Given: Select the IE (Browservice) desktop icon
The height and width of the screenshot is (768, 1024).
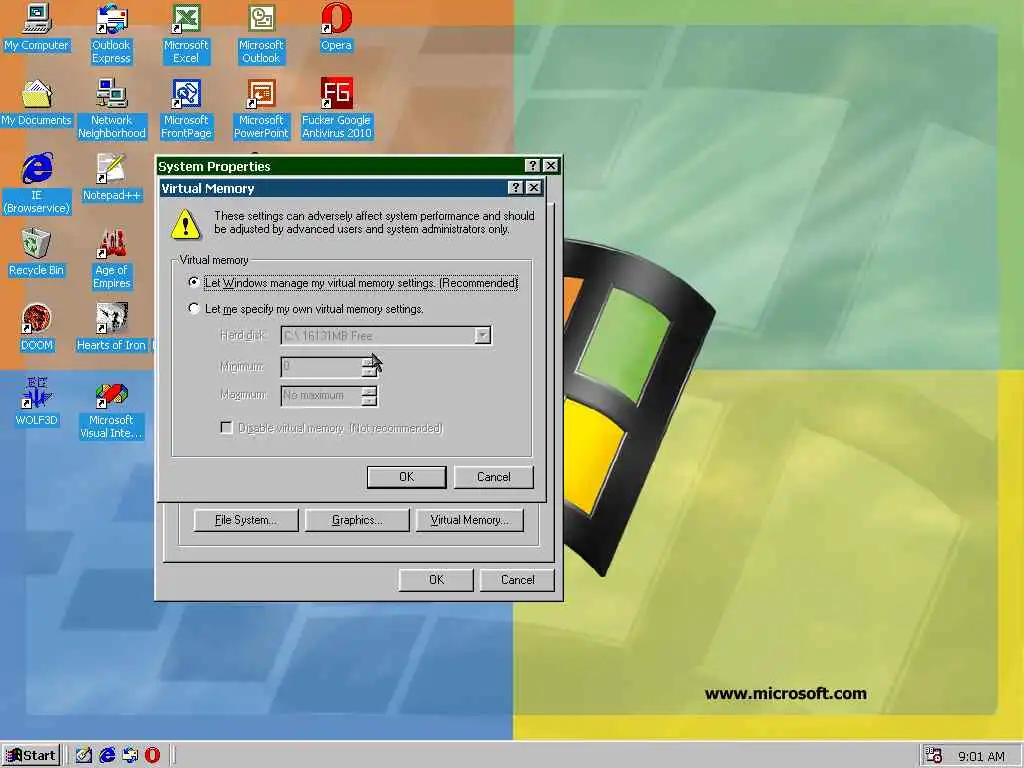Looking at the screenshot, I should [37, 184].
